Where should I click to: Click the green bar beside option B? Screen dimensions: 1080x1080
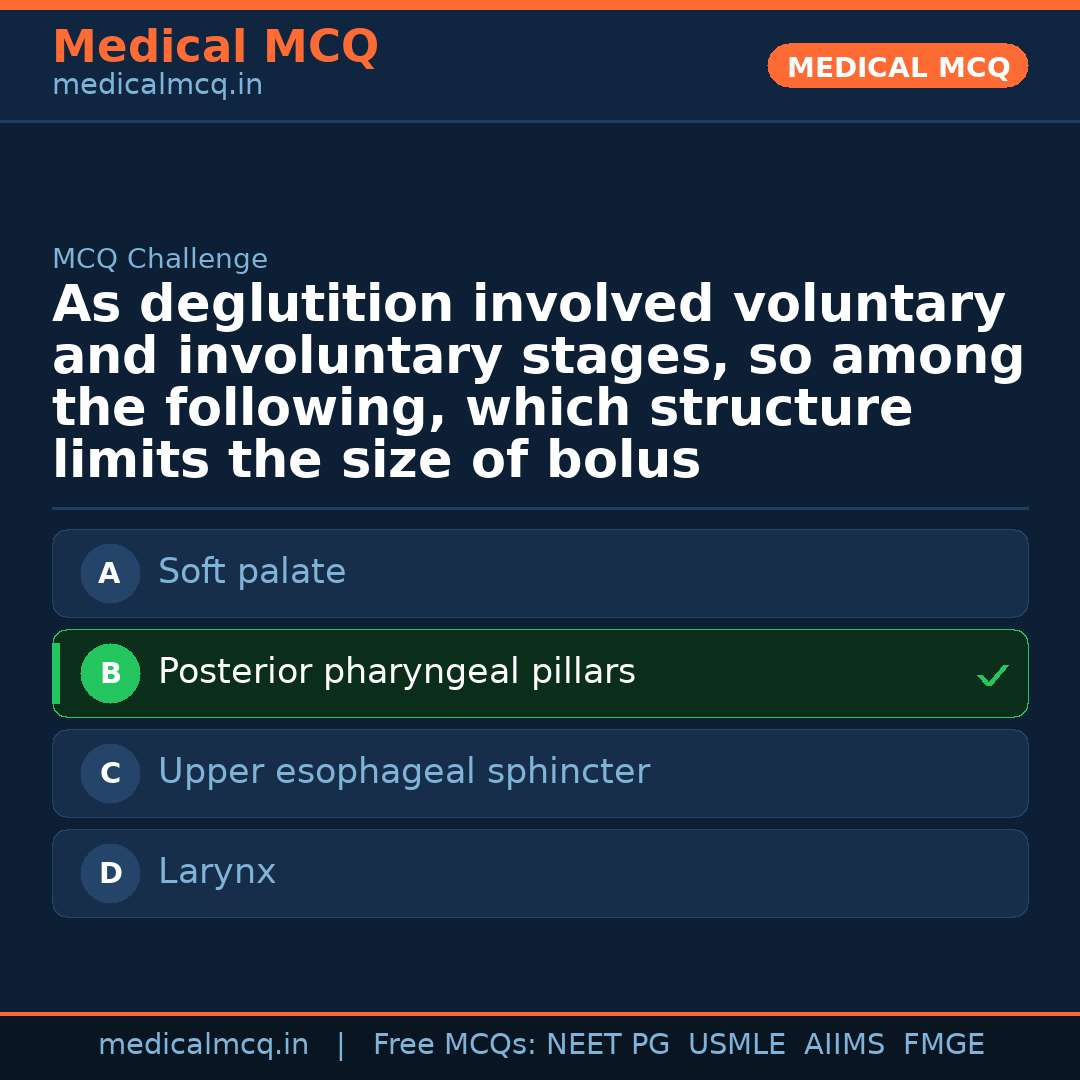click(x=56, y=673)
